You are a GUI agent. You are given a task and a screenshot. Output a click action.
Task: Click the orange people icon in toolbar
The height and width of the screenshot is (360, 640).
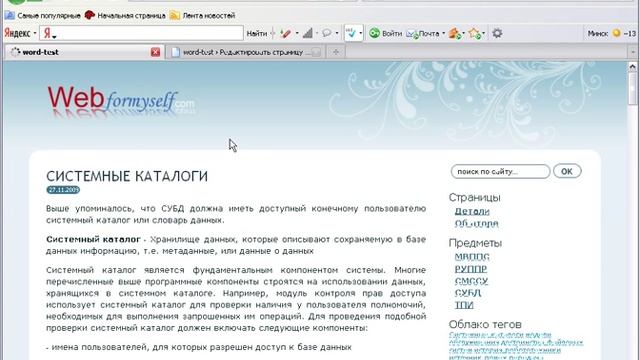[454, 33]
